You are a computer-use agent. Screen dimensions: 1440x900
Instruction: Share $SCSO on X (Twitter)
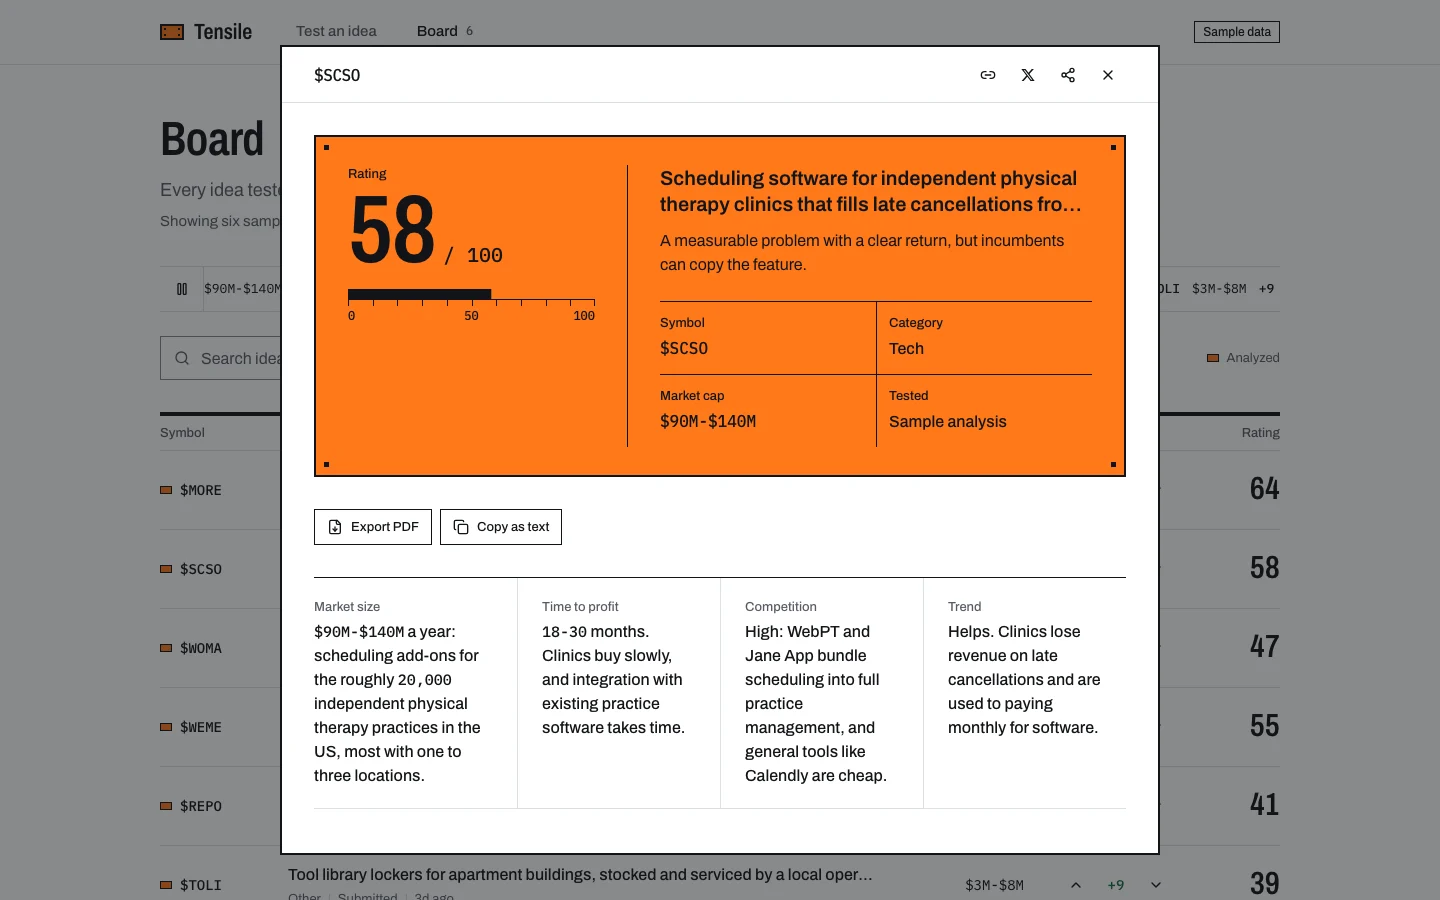pyautogui.click(x=1028, y=75)
